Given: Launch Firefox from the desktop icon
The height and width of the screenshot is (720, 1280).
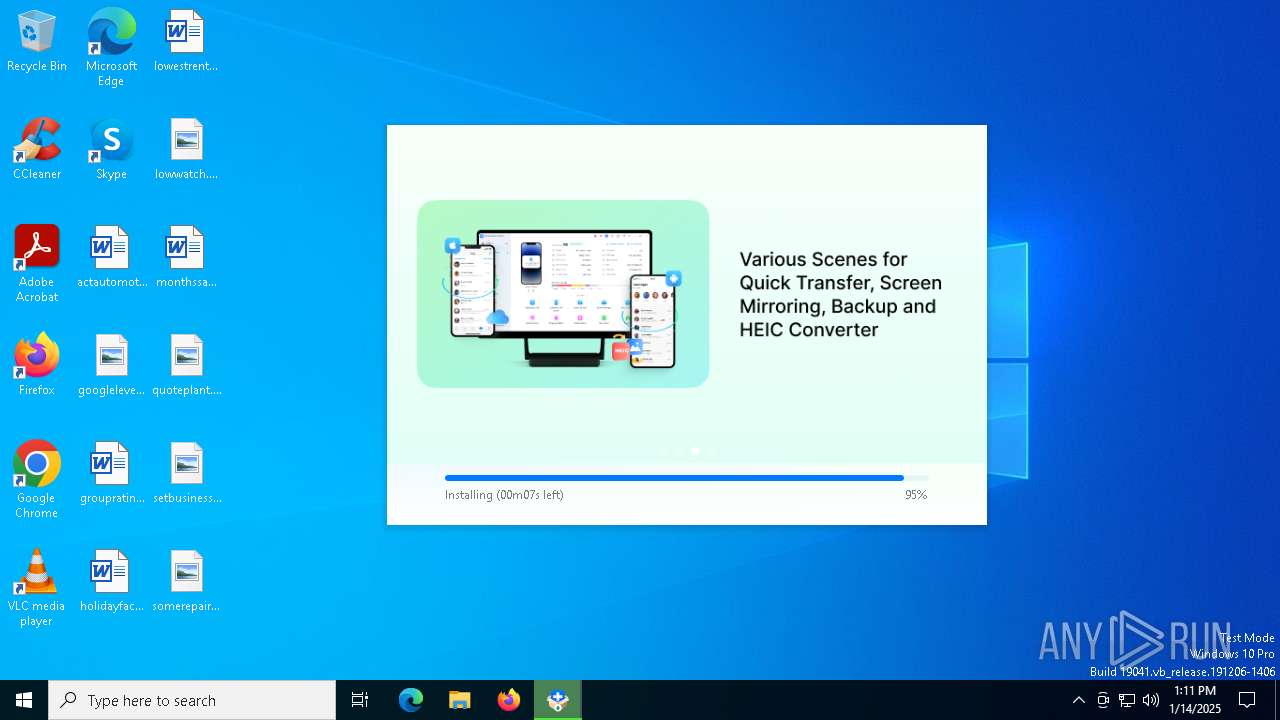Looking at the screenshot, I should [37, 366].
